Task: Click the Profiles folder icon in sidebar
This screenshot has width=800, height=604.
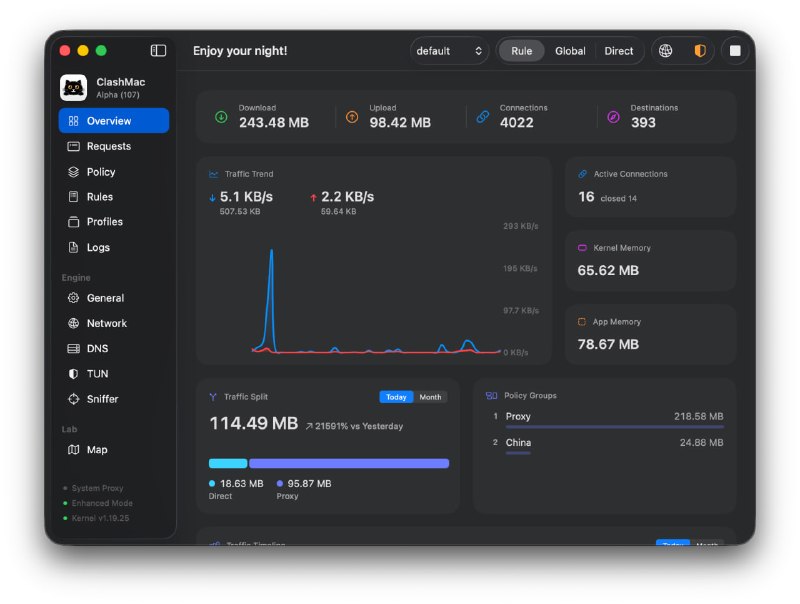Action: pos(73,222)
